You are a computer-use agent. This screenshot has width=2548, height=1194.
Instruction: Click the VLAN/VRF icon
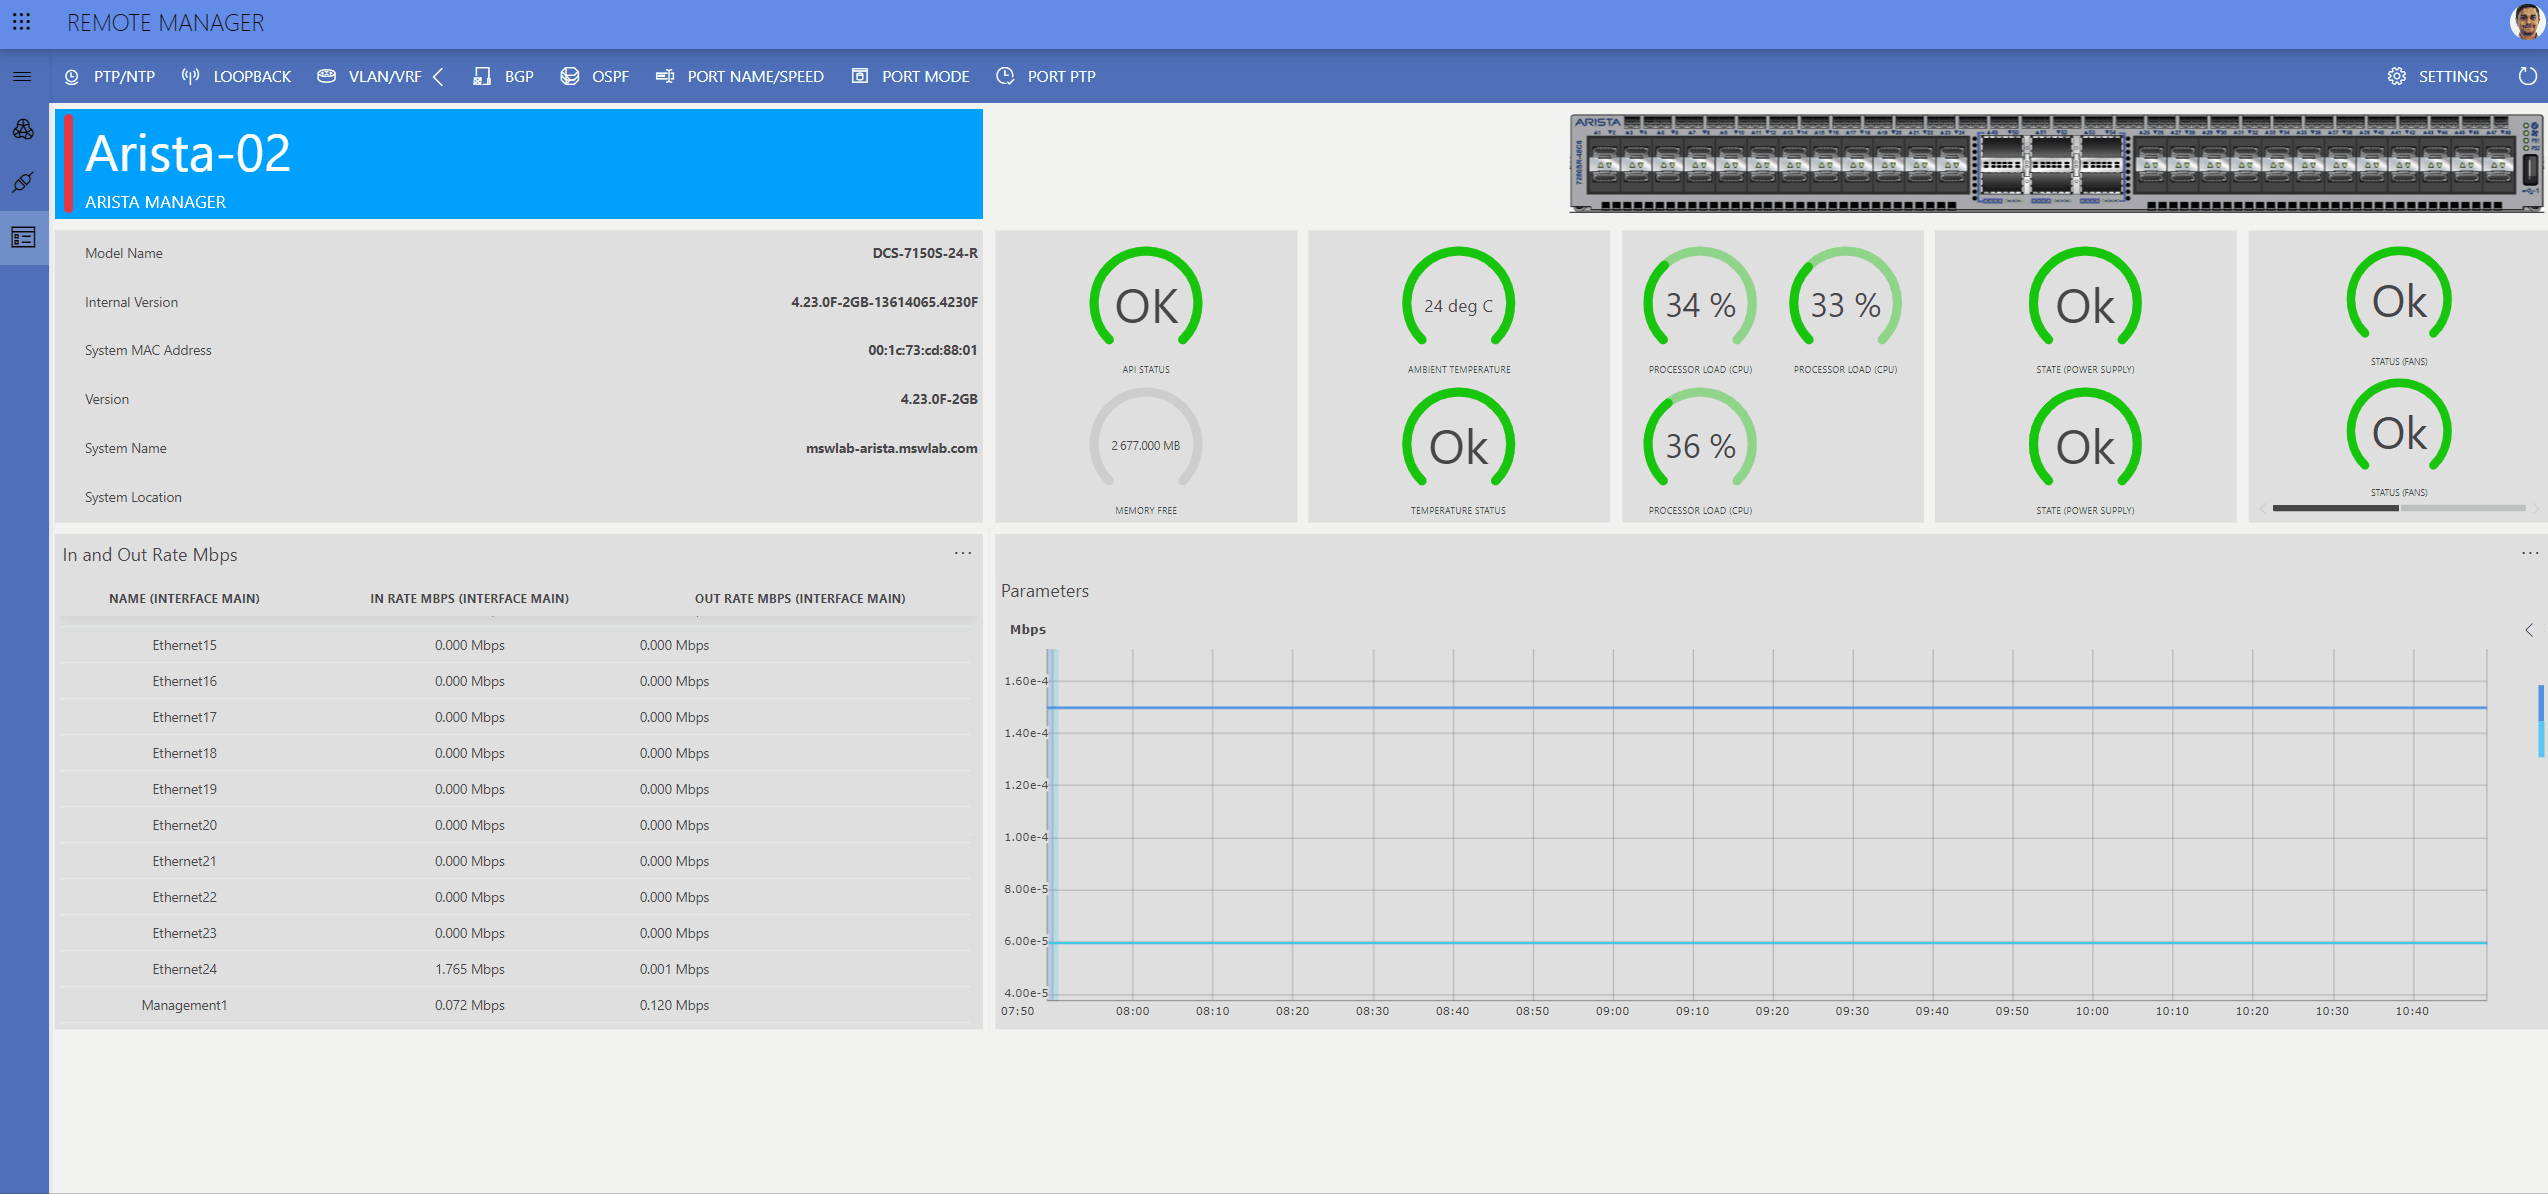326,76
